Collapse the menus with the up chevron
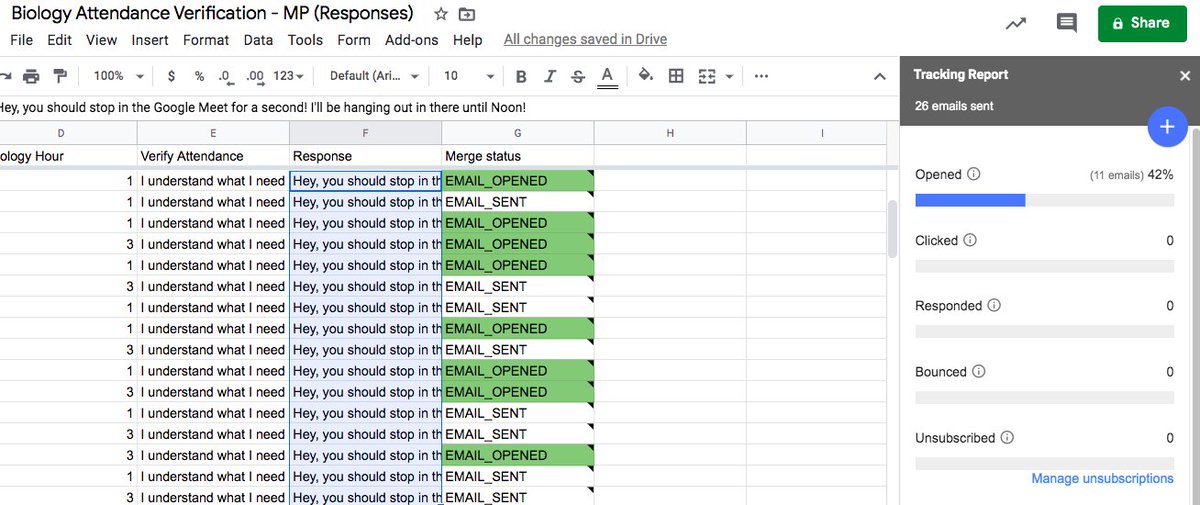 tap(879, 76)
